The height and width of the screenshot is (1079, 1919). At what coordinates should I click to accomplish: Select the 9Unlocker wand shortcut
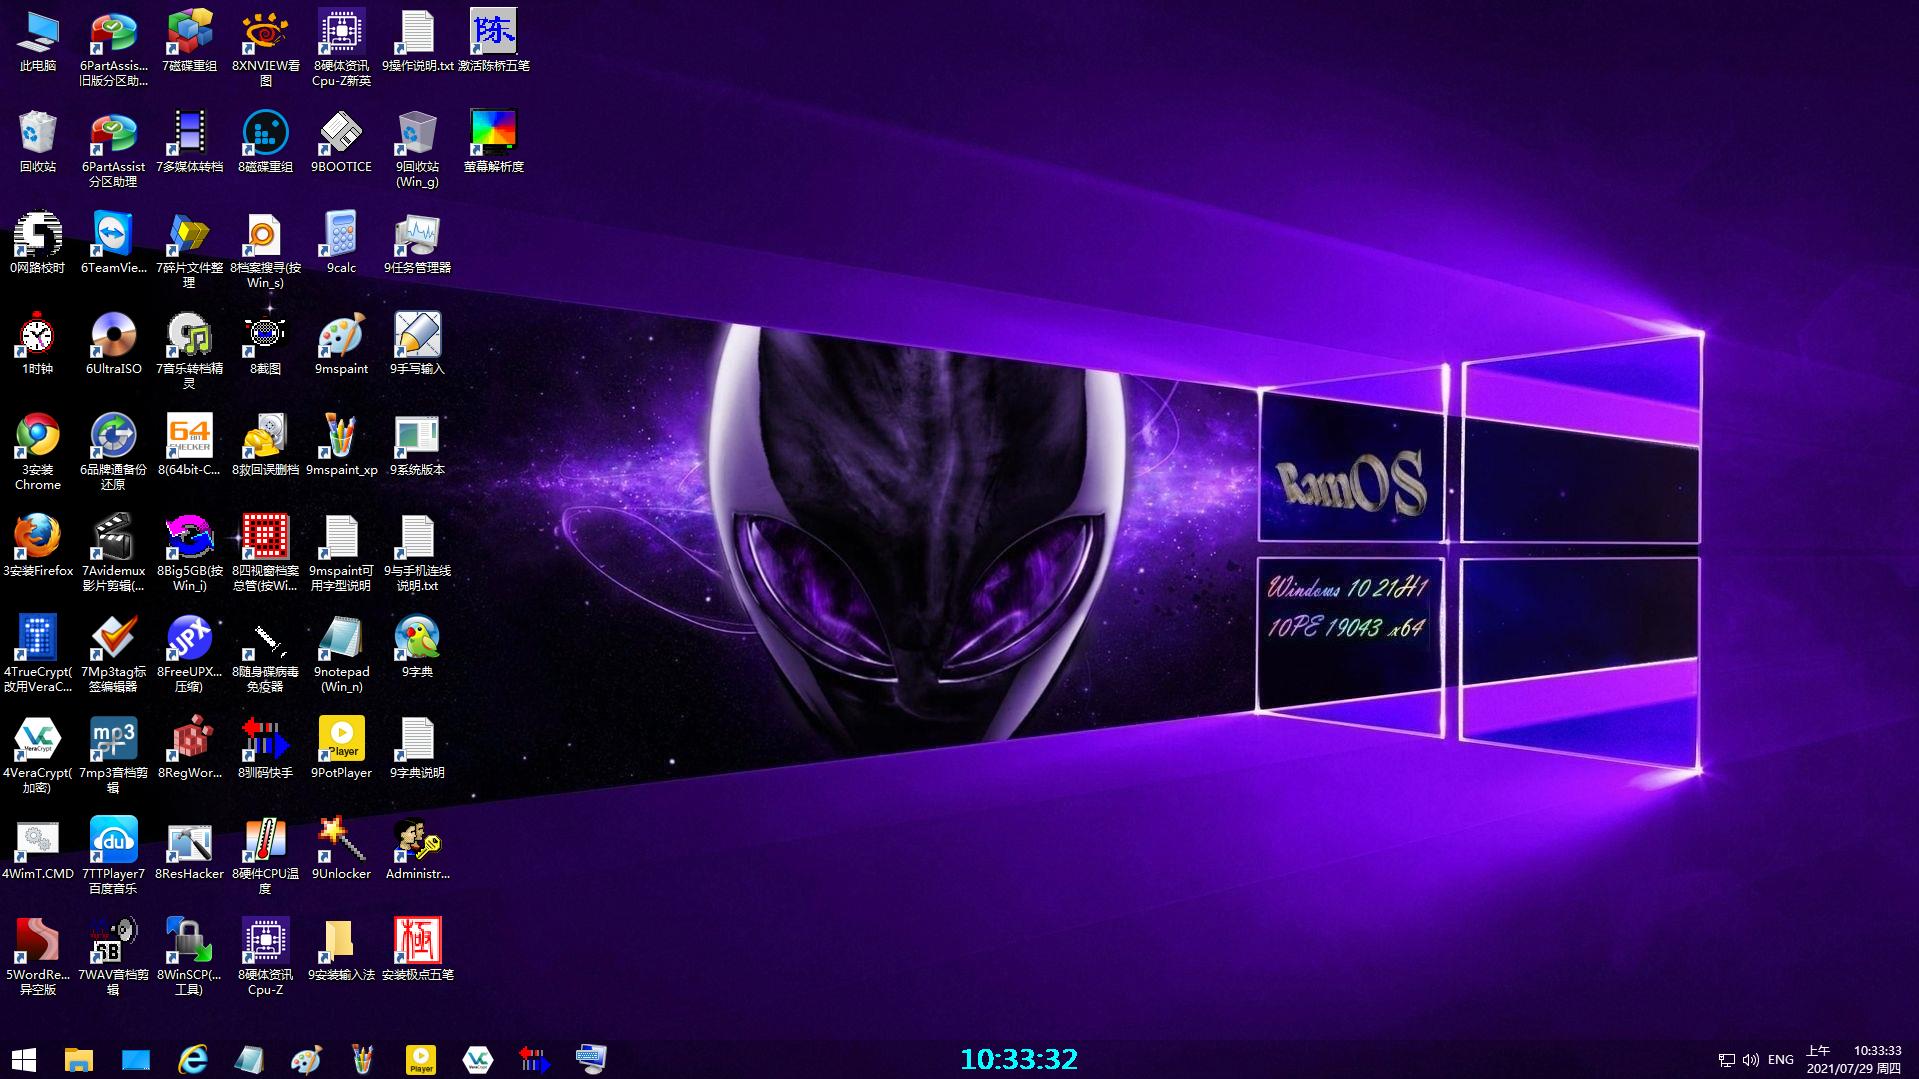pos(342,850)
